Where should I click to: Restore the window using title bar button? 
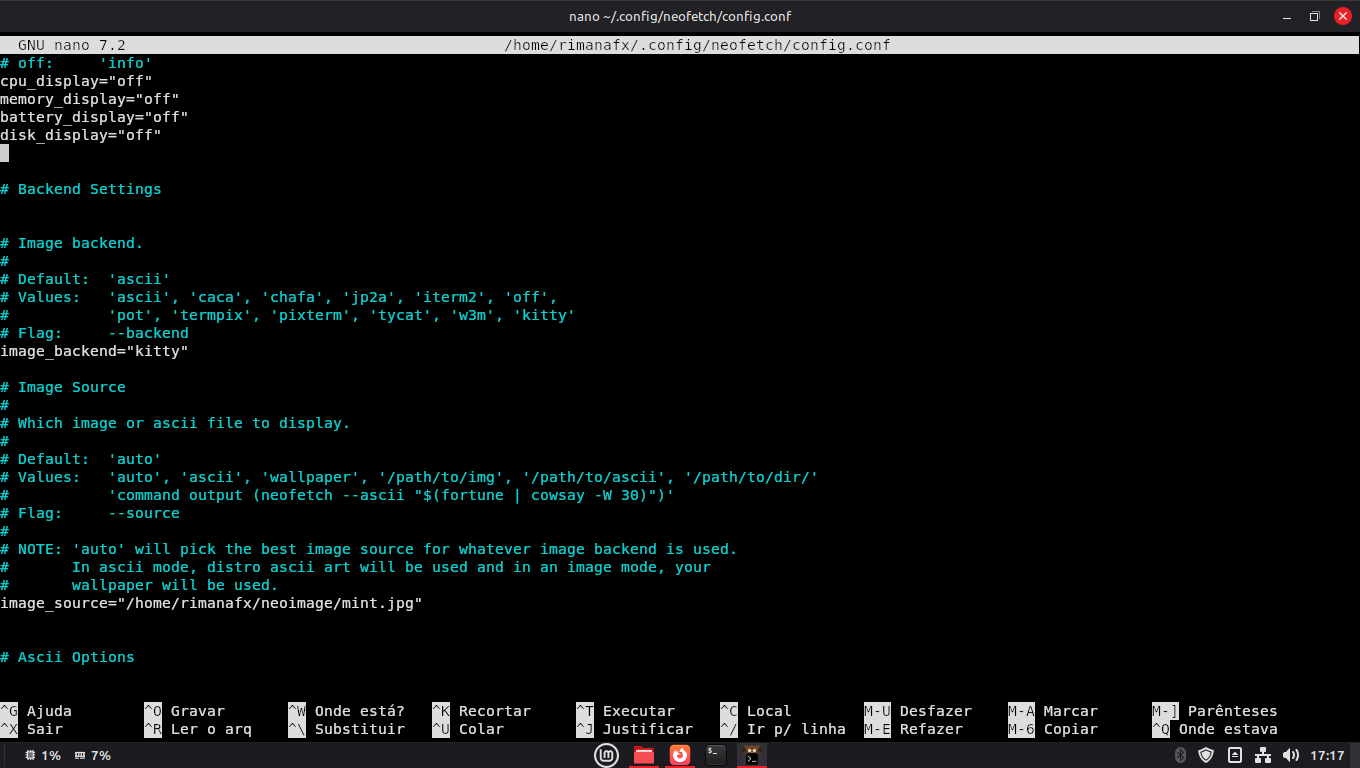[x=1314, y=16]
